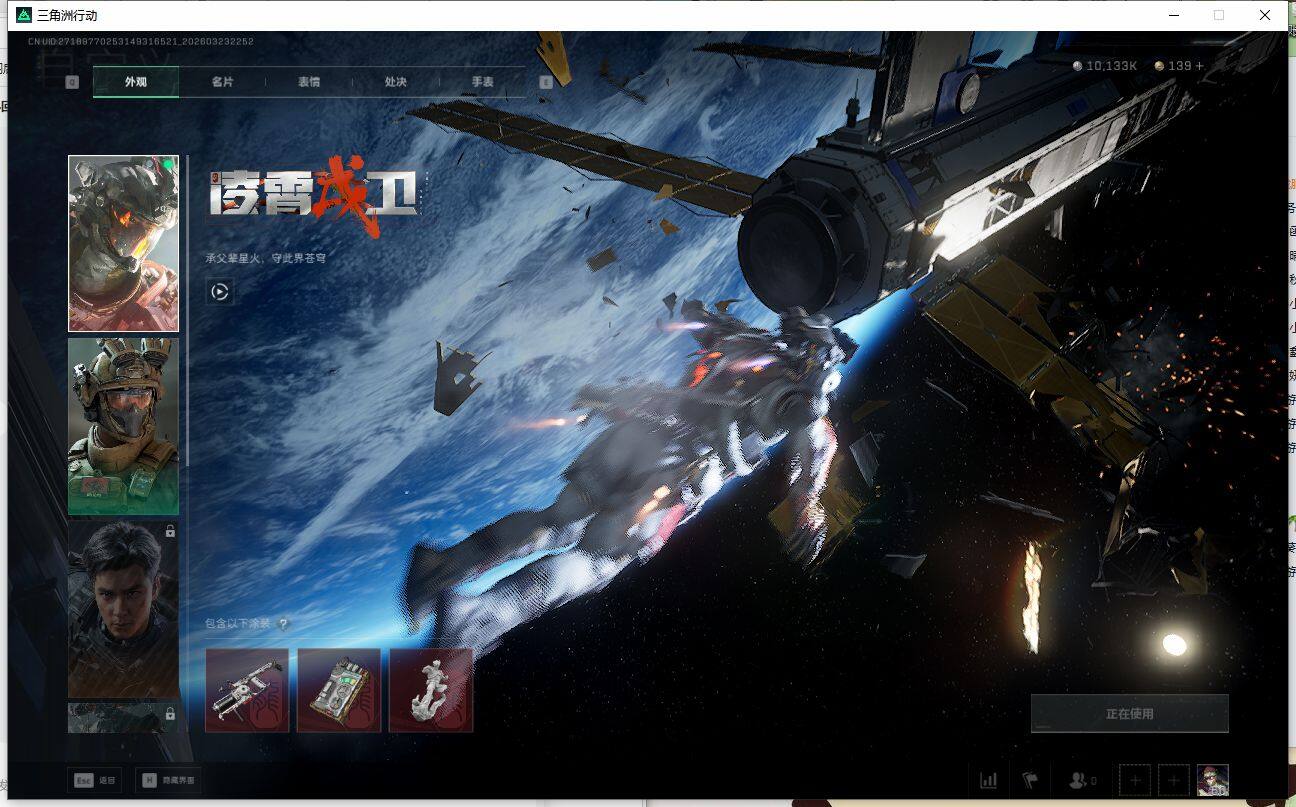Viewport: 1296px width, 807px height.
Task: Open the white figurine item in the bundle
Action: click(431, 690)
